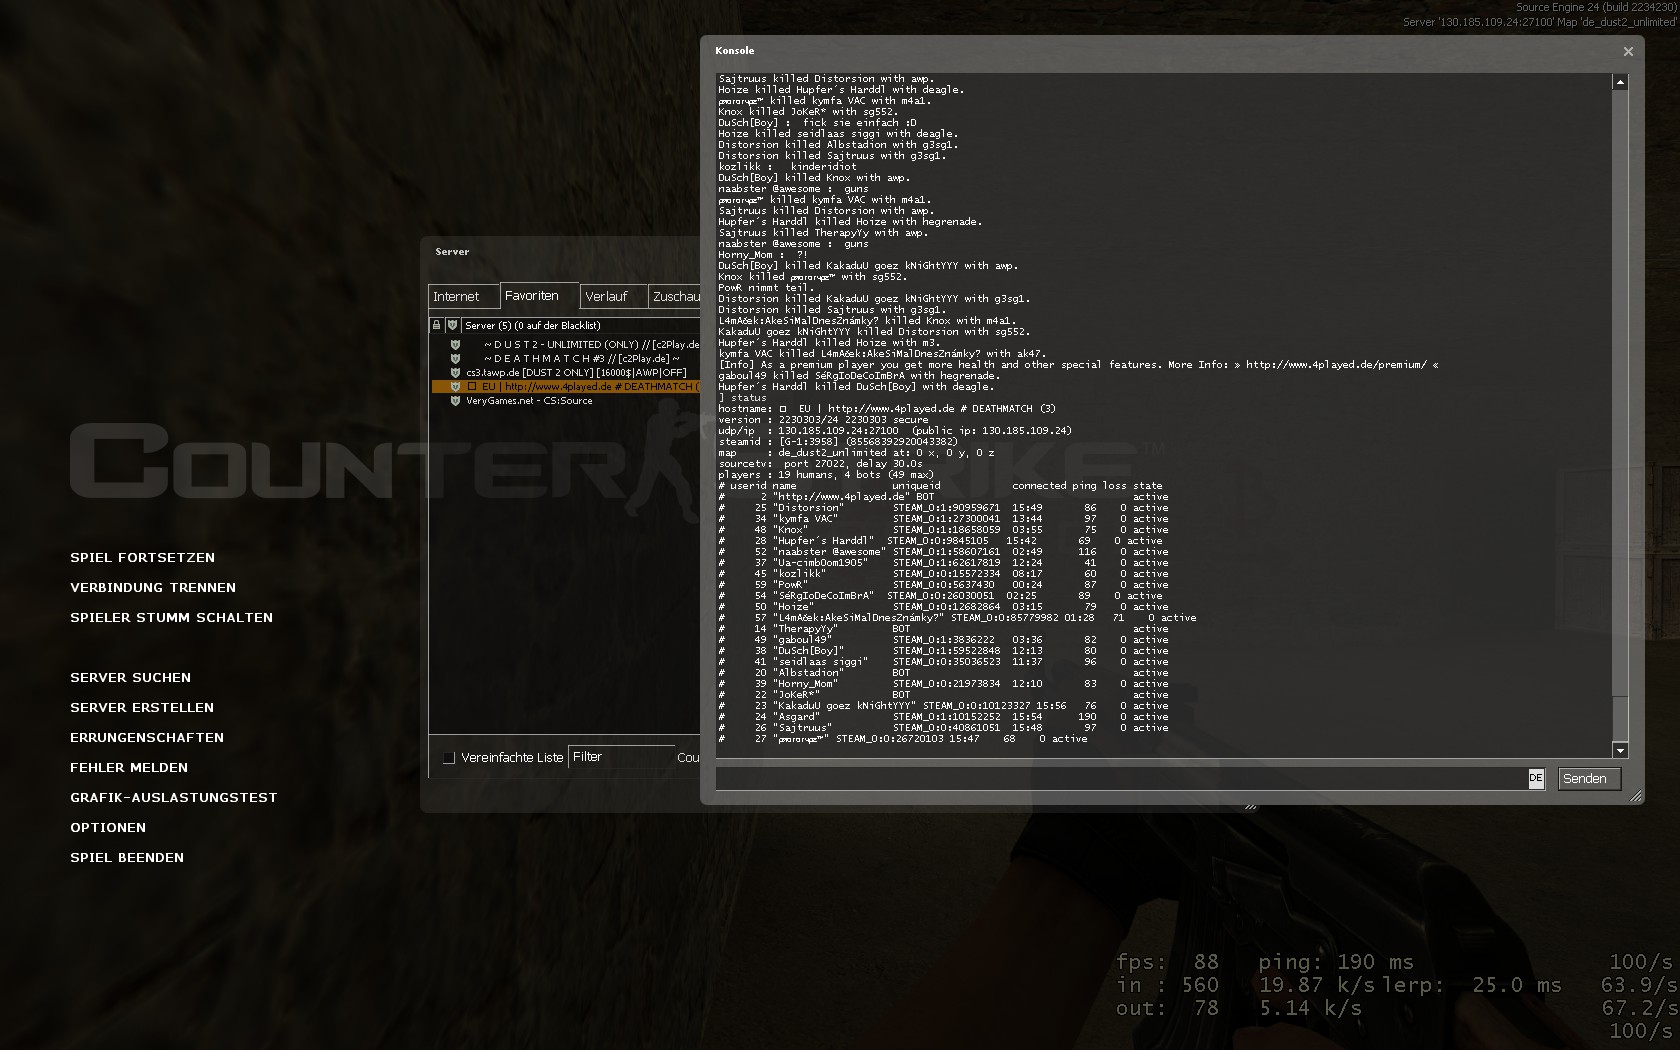Click VAC shield icon of DEATHMATCH #3 row
The height and width of the screenshot is (1050, 1680).
pos(455,358)
